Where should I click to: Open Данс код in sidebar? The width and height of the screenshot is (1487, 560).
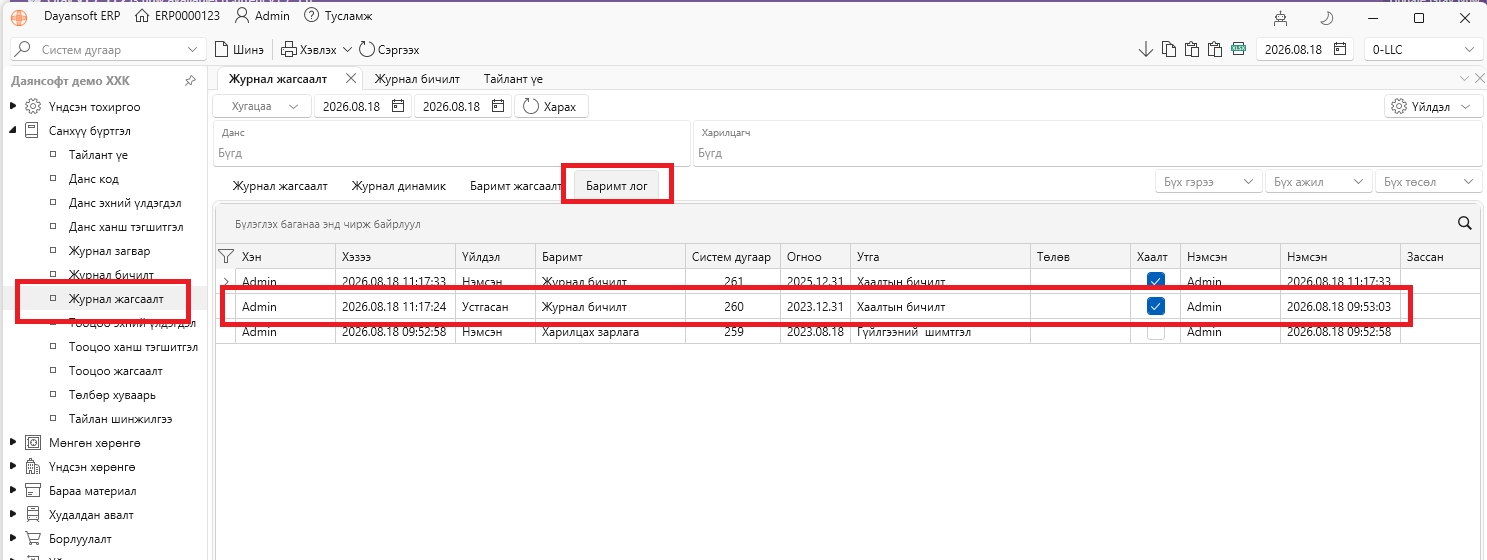(x=93, y=179)
